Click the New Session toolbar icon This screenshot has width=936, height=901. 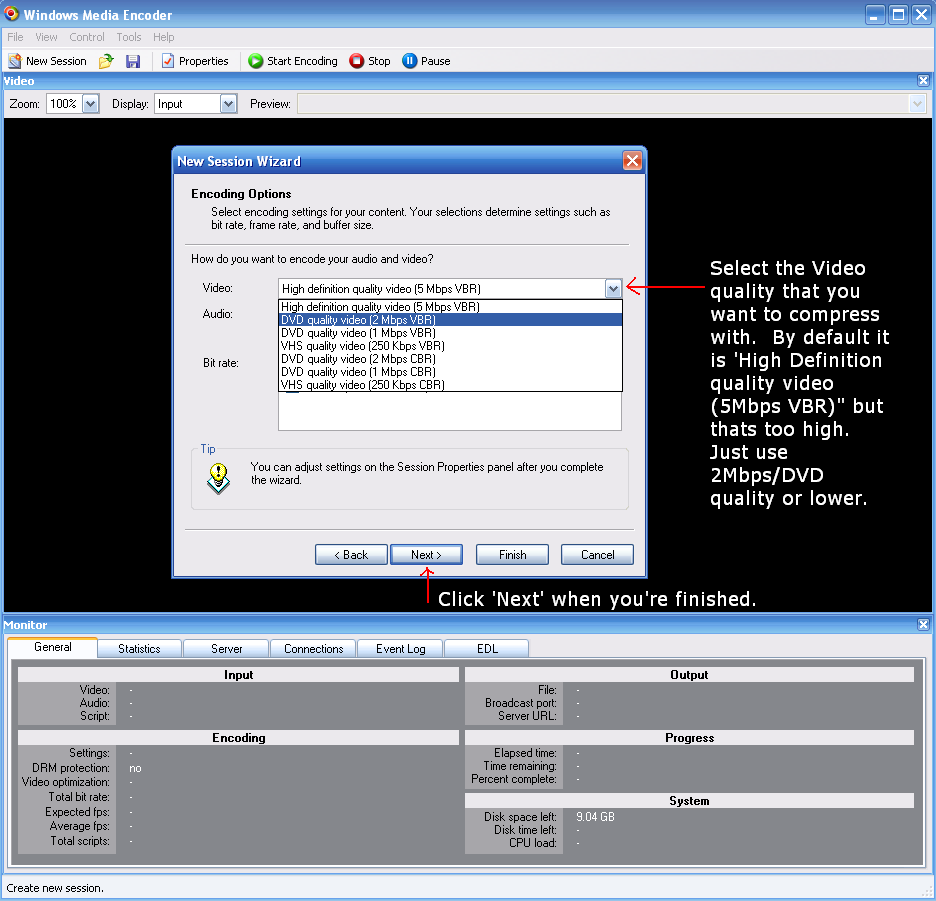[15, 61]
